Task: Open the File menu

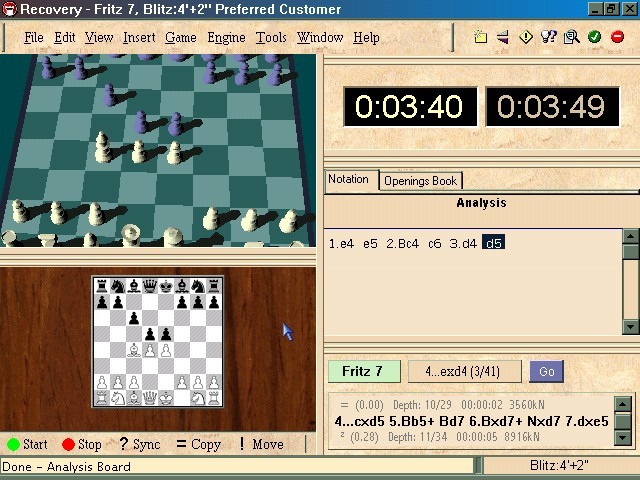Action: 34,38
